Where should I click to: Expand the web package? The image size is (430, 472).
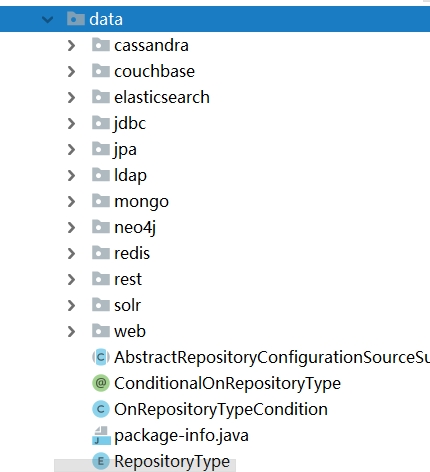[x=71, y=331]
